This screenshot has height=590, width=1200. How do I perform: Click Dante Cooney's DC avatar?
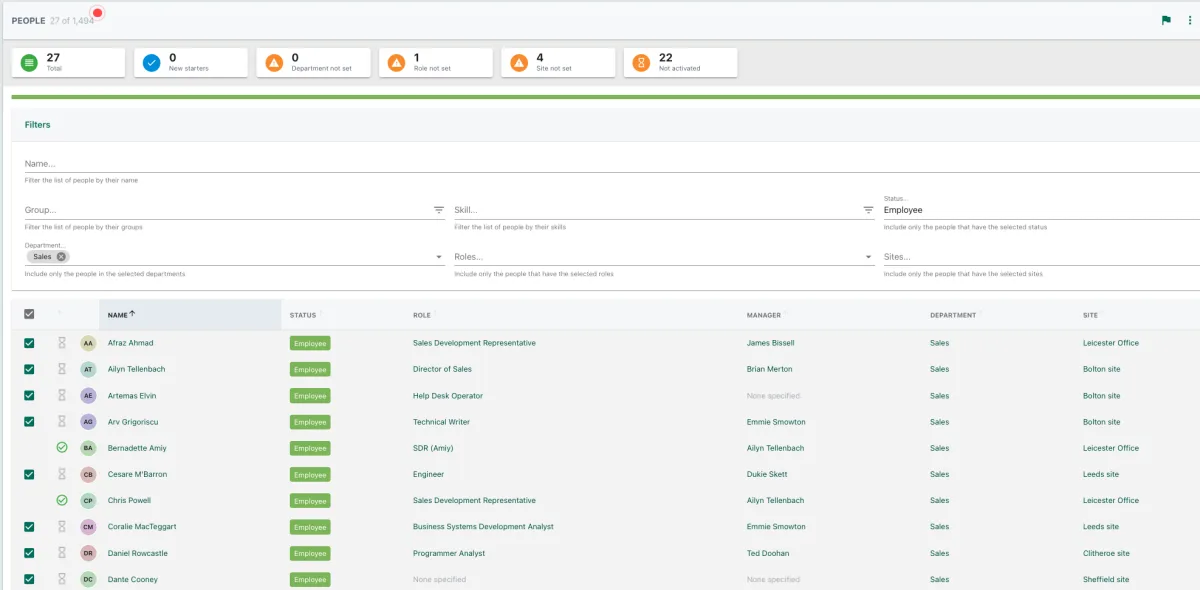tap(88, 579)
